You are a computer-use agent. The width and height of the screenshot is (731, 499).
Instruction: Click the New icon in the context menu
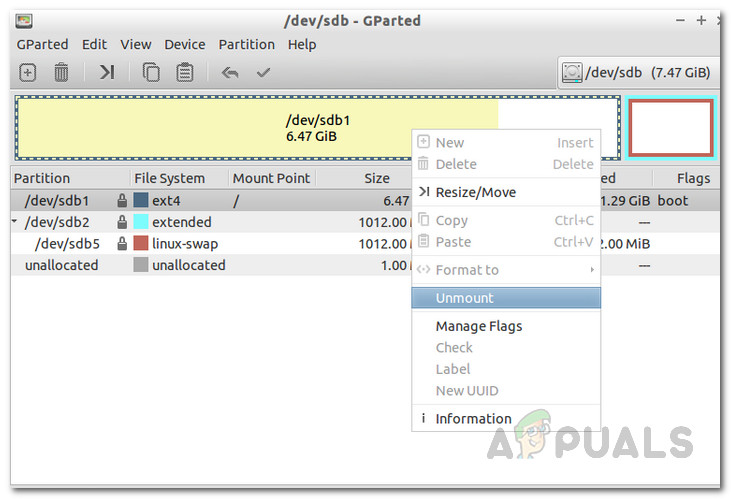click(423, 142)
